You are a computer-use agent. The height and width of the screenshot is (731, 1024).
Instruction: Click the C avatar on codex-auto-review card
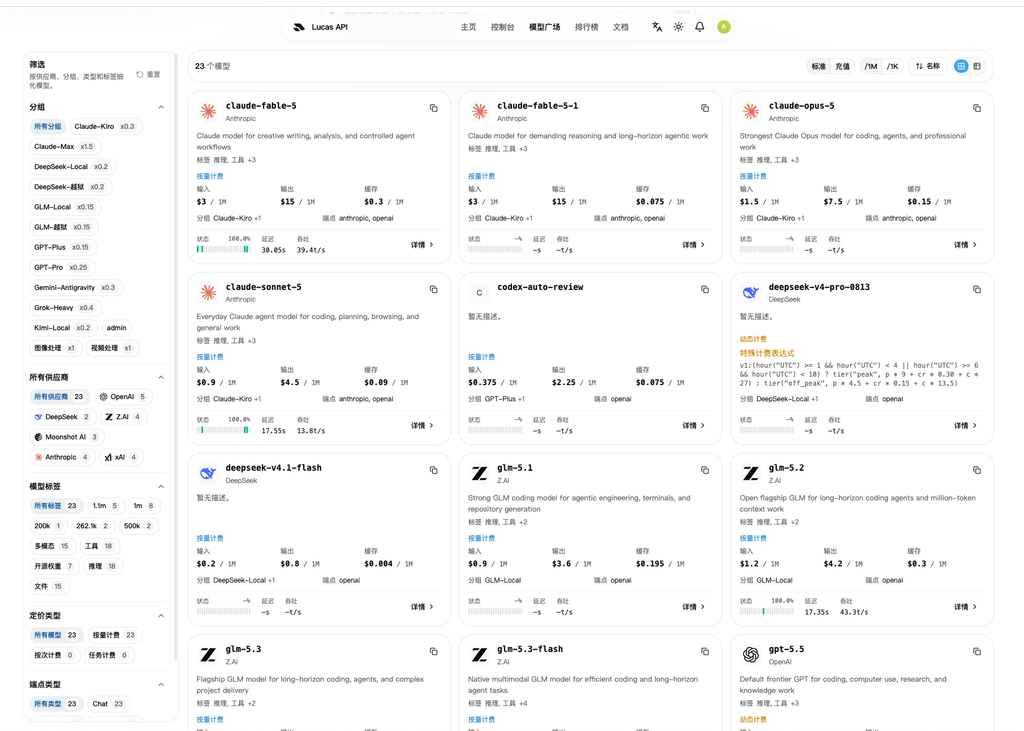click(479, 293)
